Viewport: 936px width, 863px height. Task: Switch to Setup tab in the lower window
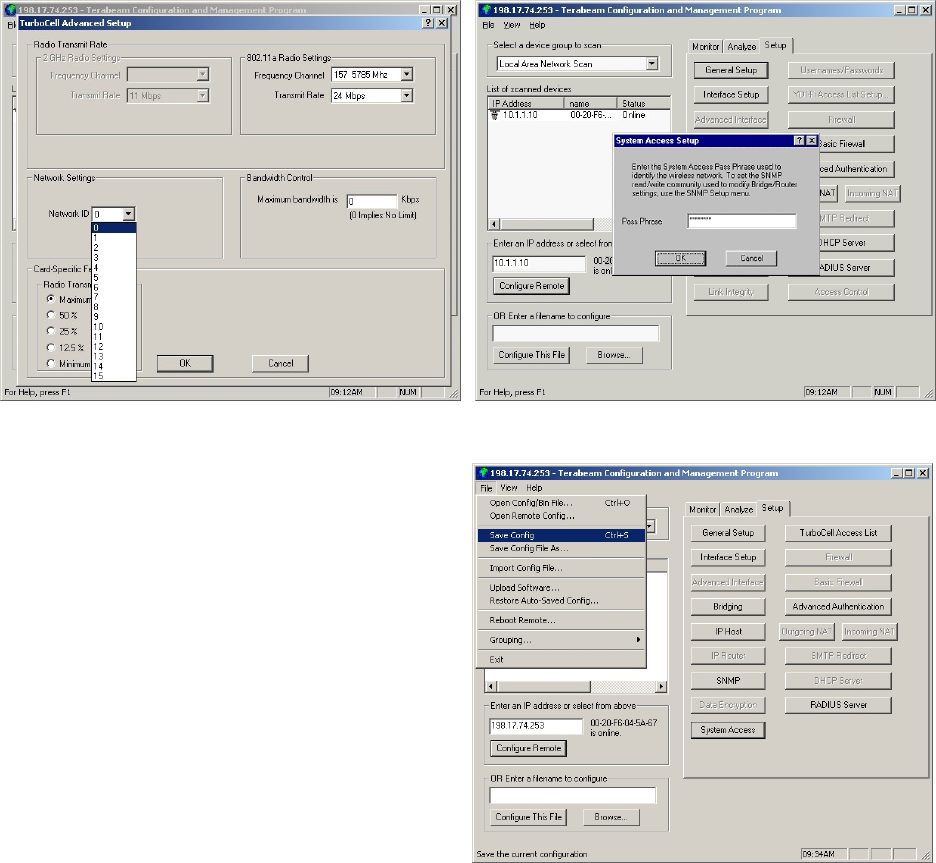pyautogui.click(x=772, y=508)
